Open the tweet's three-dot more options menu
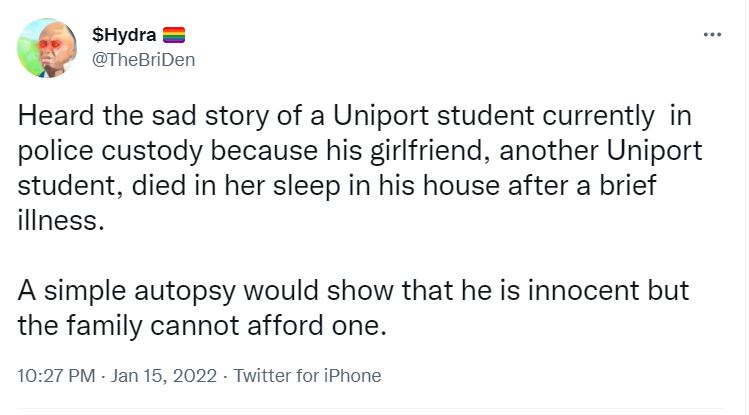Screen dimensions: 749x415 (x=712, y=35)
